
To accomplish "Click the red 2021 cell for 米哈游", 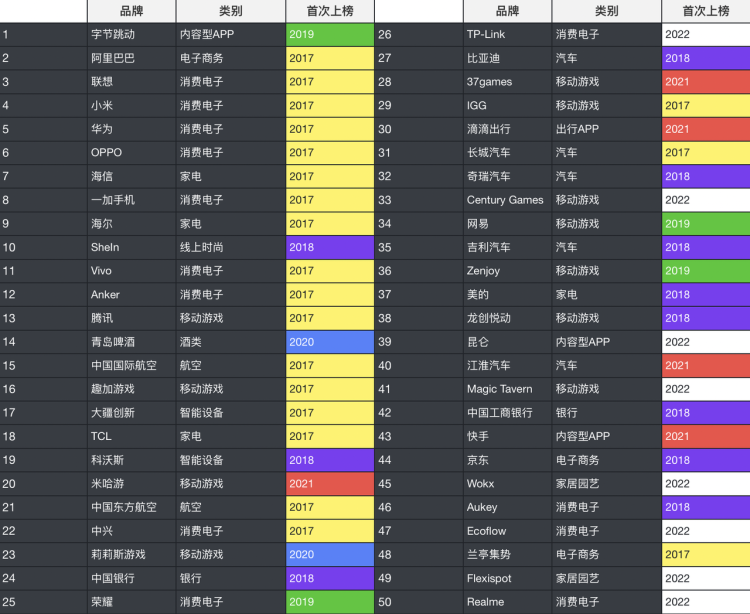I will pos(330,484).
